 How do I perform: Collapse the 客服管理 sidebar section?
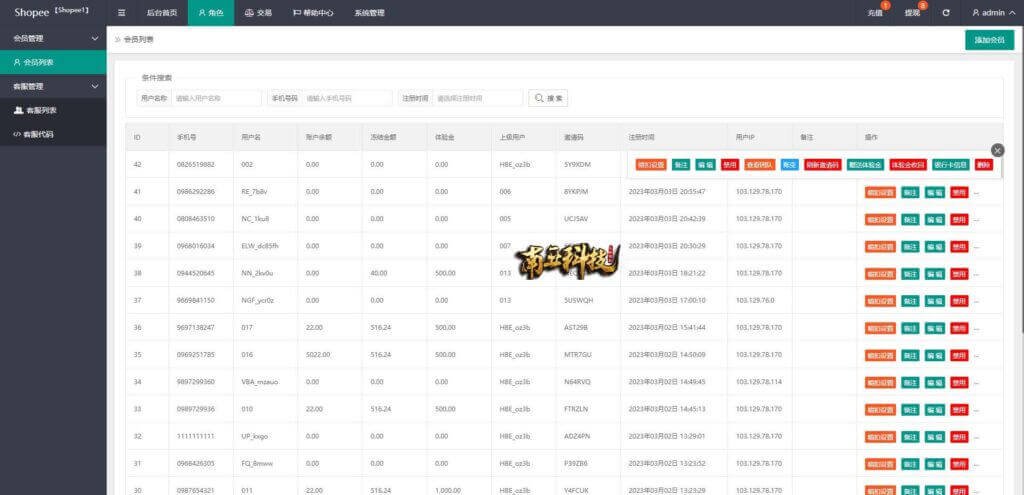click(52, 86)
